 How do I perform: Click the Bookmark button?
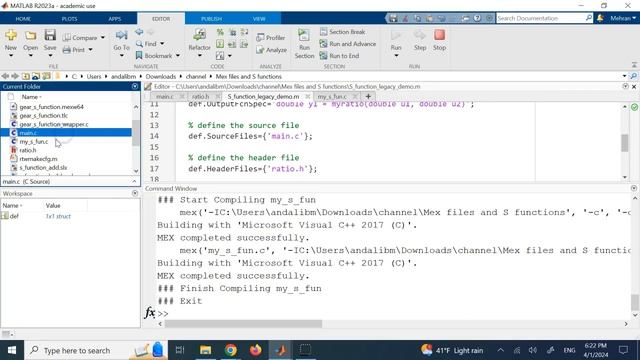tap(154, 56)
